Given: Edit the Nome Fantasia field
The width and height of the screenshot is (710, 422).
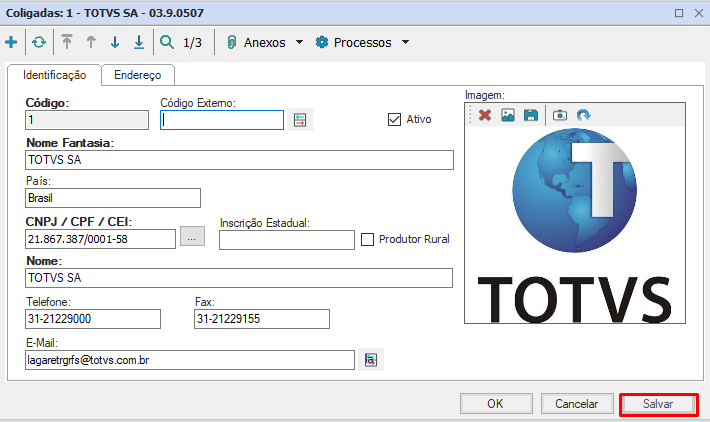Looking at the screenshot, I should click(x=239, y=160).
